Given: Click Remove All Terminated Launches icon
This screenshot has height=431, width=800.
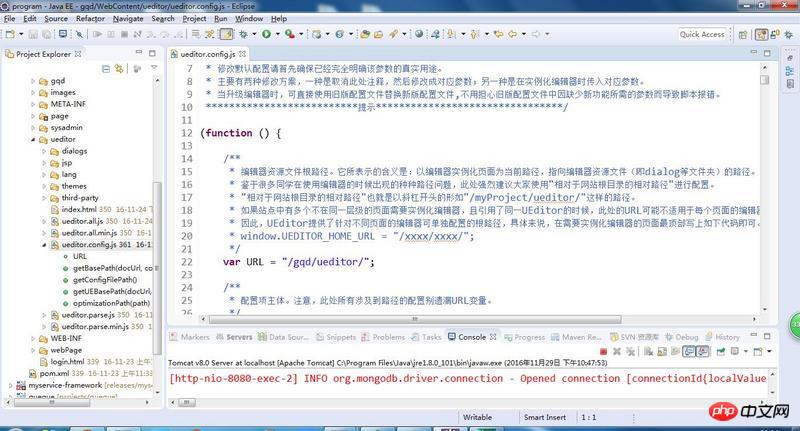Looking at the screenshot, I should 631,351.
